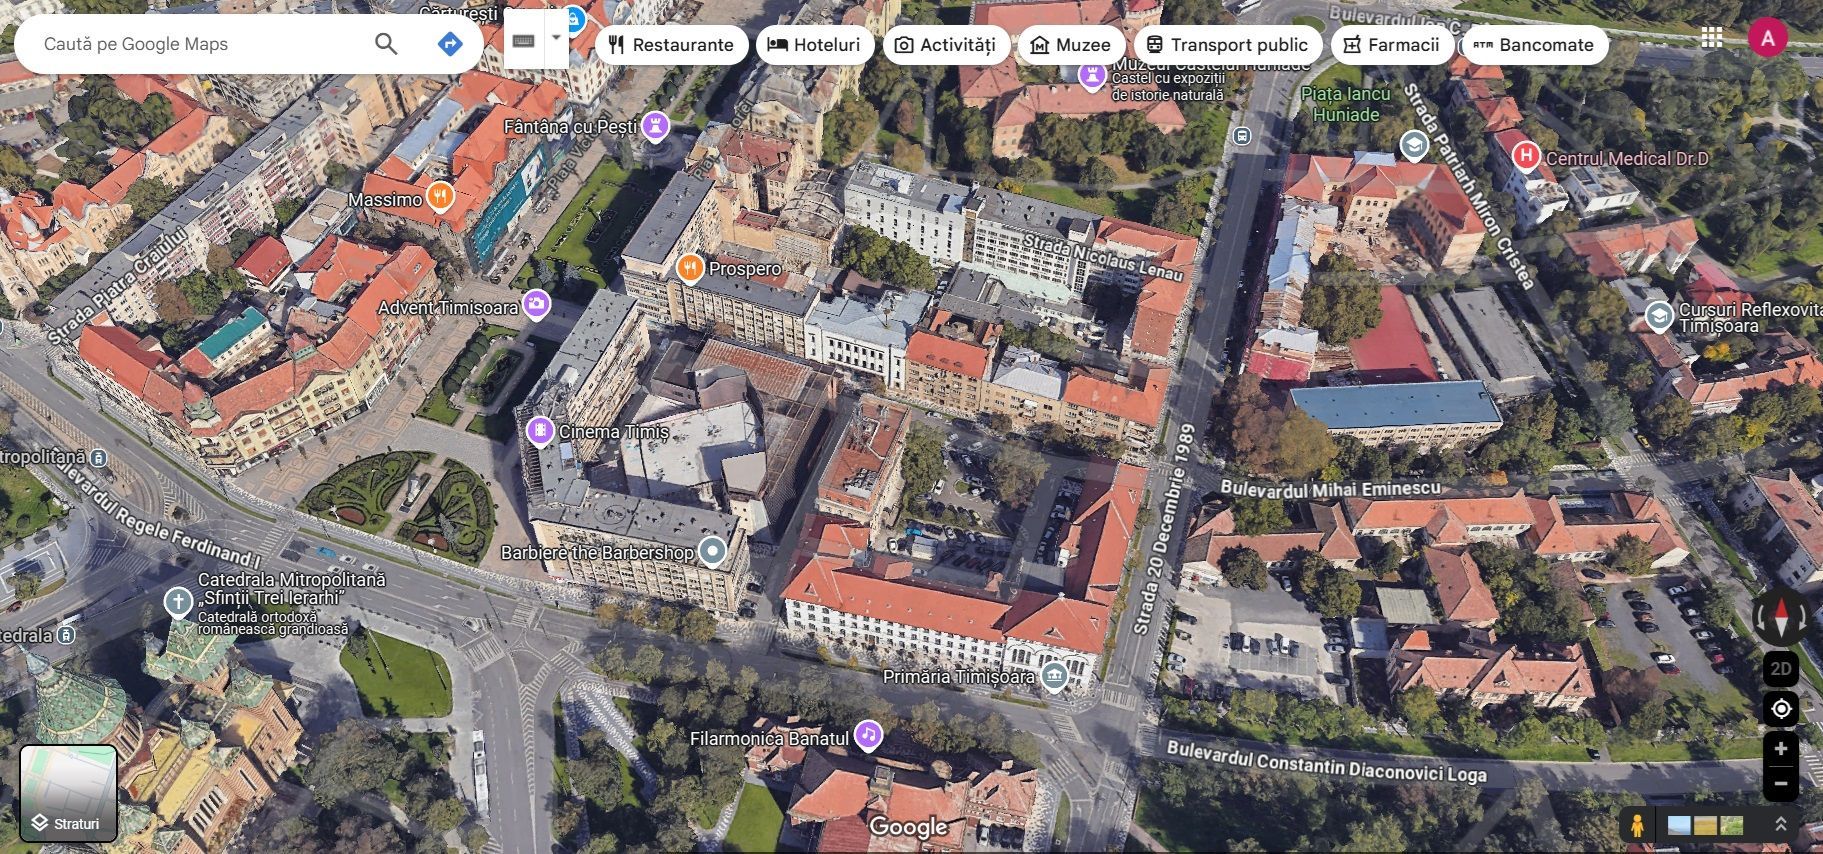The width and height of the screenshot is (1823, 854).
Task: Open the account avatar 'A'
Action: point(1768,38)
